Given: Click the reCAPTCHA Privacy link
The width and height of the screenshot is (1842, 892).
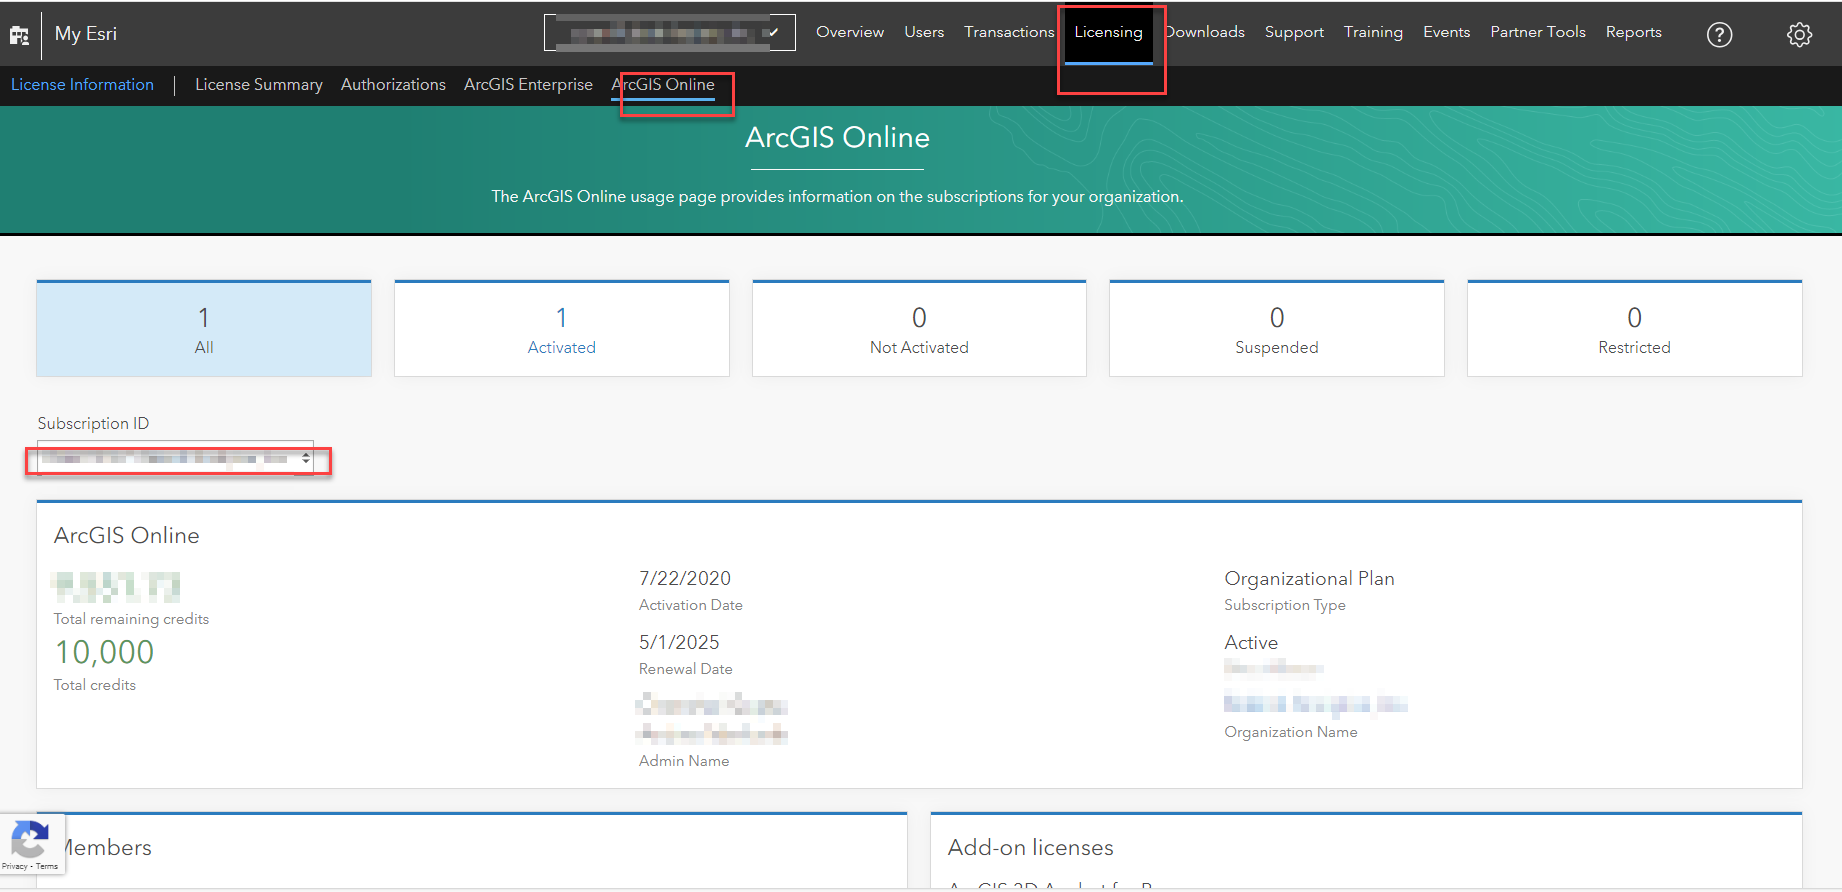Looking at the screenshot, I should click(14, 866).
